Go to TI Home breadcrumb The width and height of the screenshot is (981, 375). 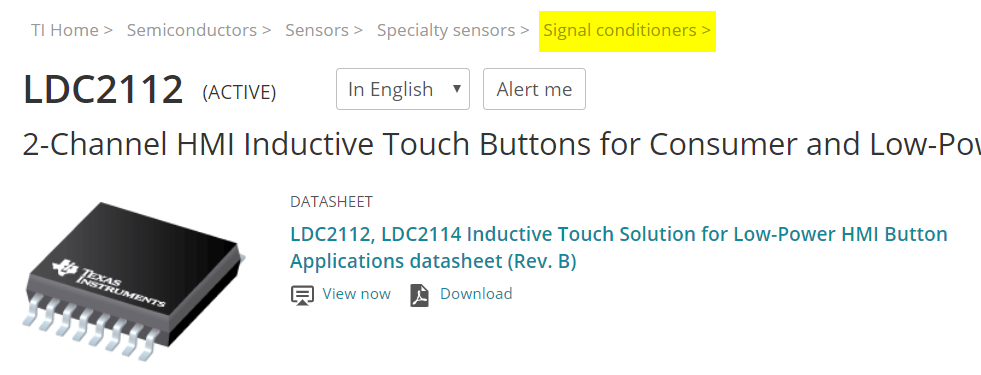(64, 30)
